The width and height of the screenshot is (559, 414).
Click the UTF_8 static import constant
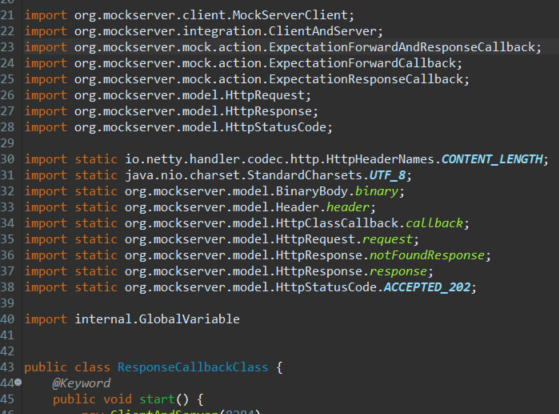coord(388,175)
